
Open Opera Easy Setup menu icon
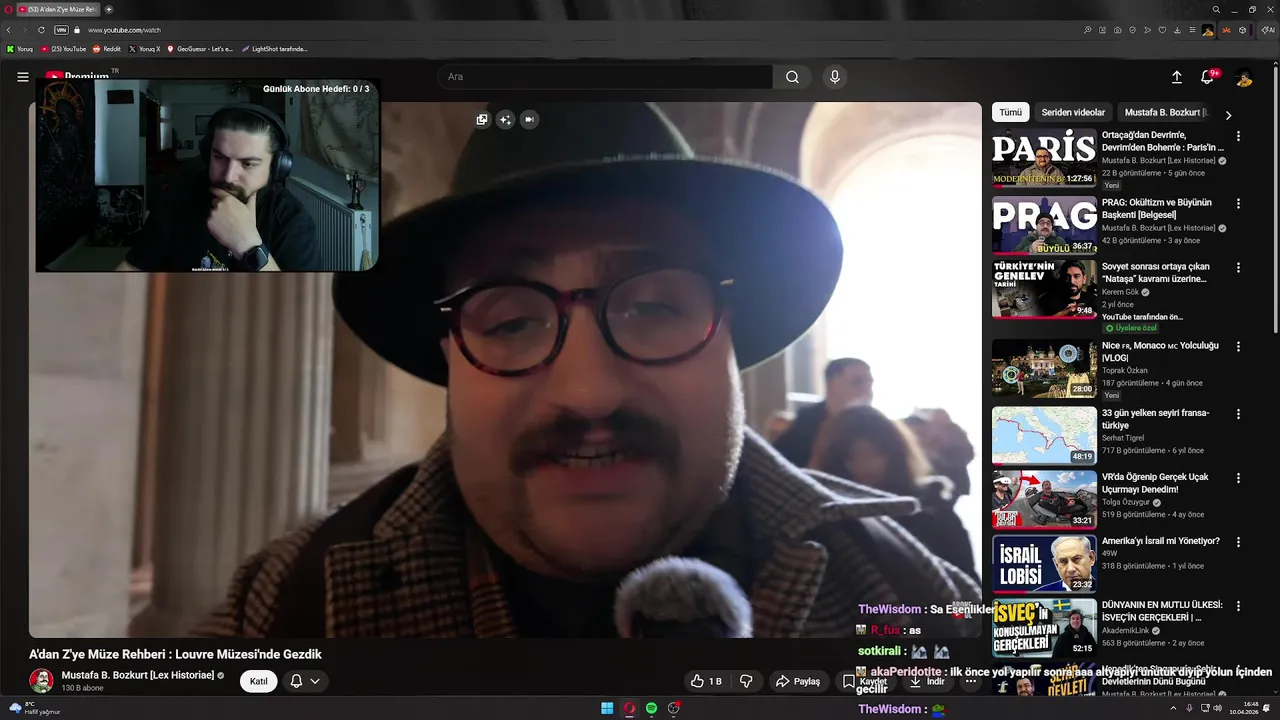tap(1192, 30)
